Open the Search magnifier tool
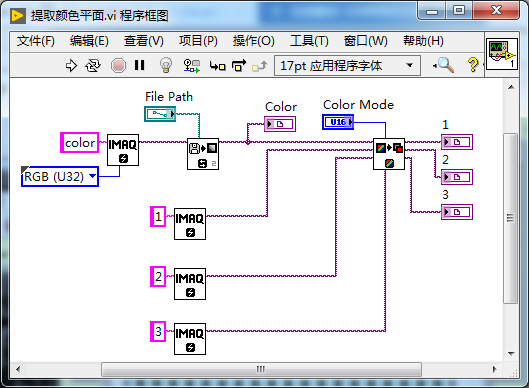The image size is (529, 388). pos(444,65)
